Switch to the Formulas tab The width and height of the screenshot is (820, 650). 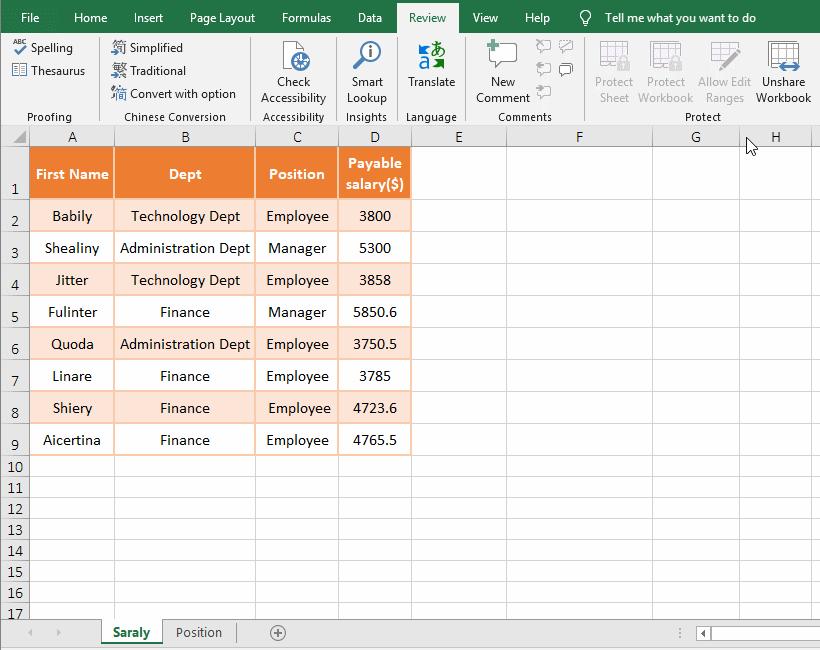[x=306, y=18]
